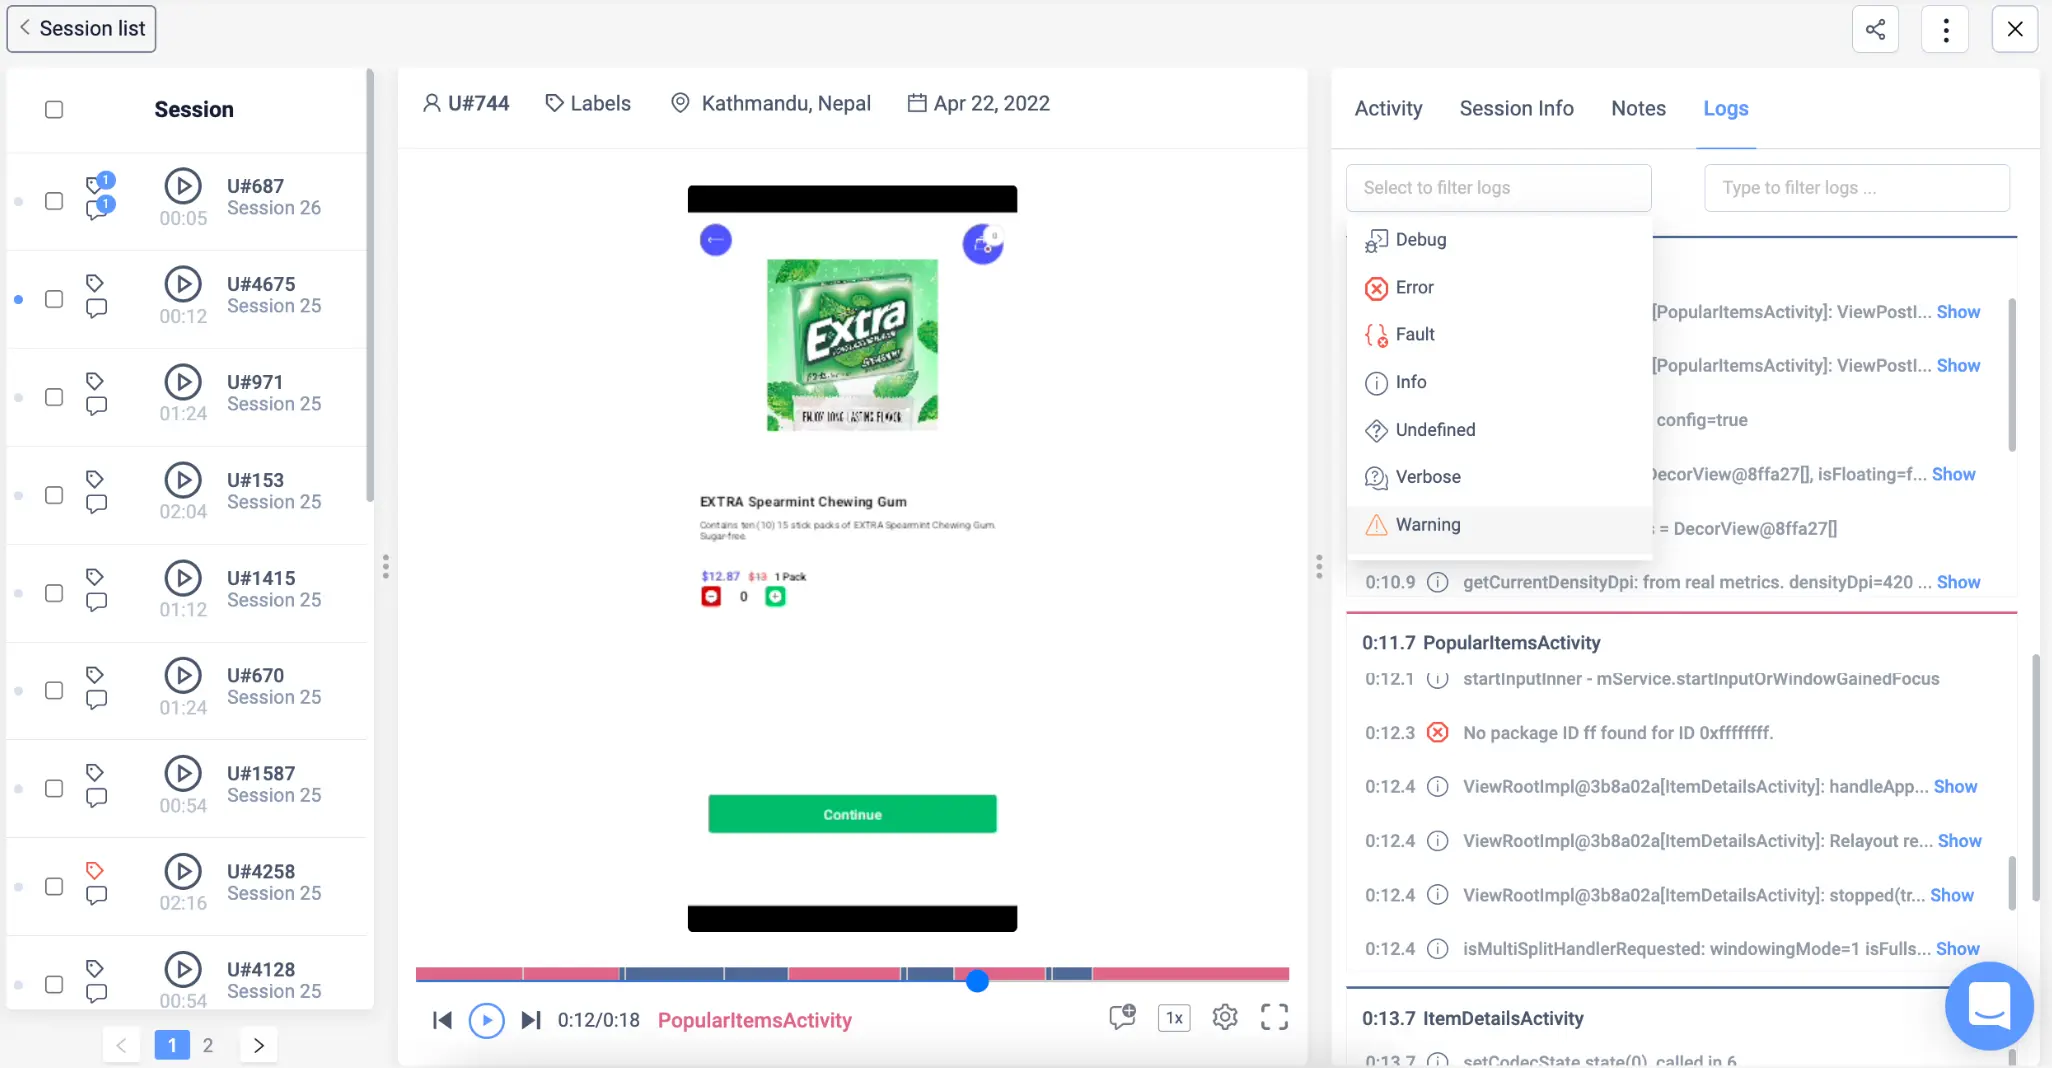Show full 'Relayout re...' log entry

click(x=1959, y=841)
